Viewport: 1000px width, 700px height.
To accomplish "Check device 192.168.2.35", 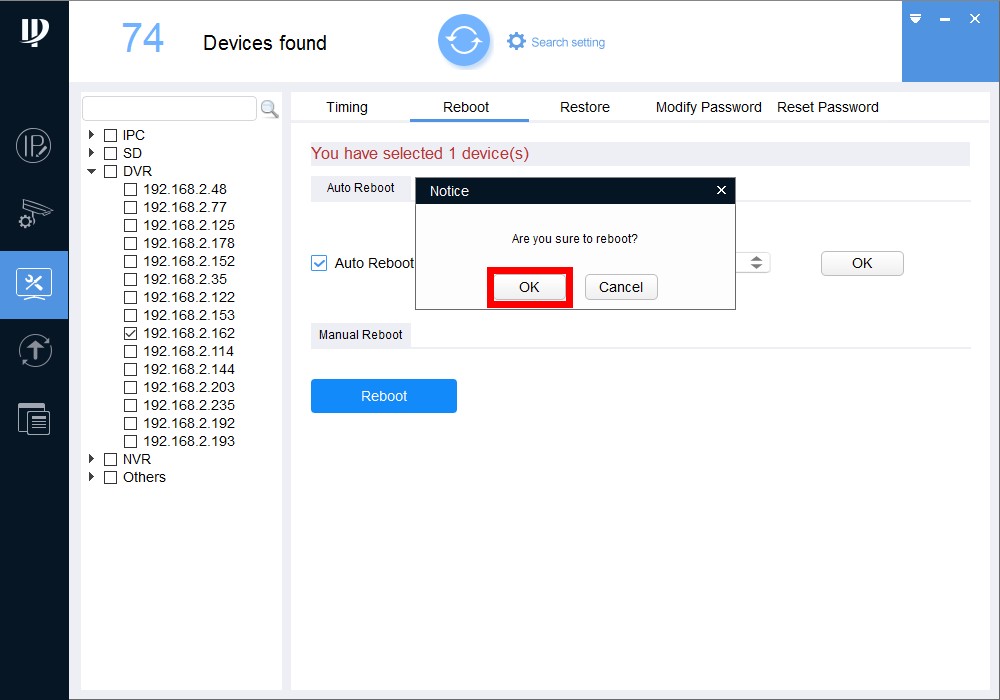I will 130,279.
